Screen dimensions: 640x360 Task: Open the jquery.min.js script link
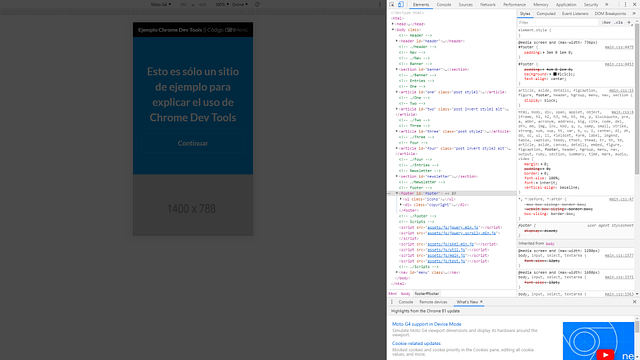click(x=453, y=227)
